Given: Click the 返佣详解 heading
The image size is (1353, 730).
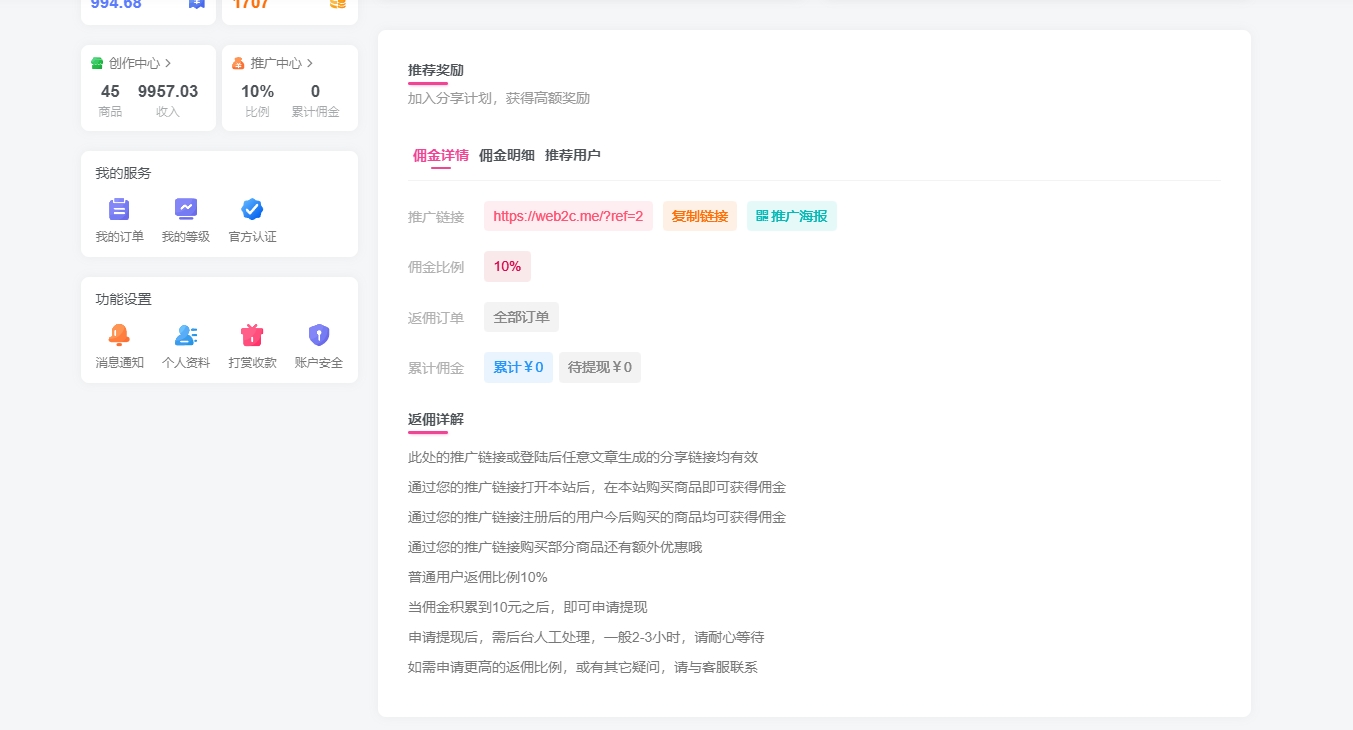Looking at the screenshot, I should click(x=436, y=419).
